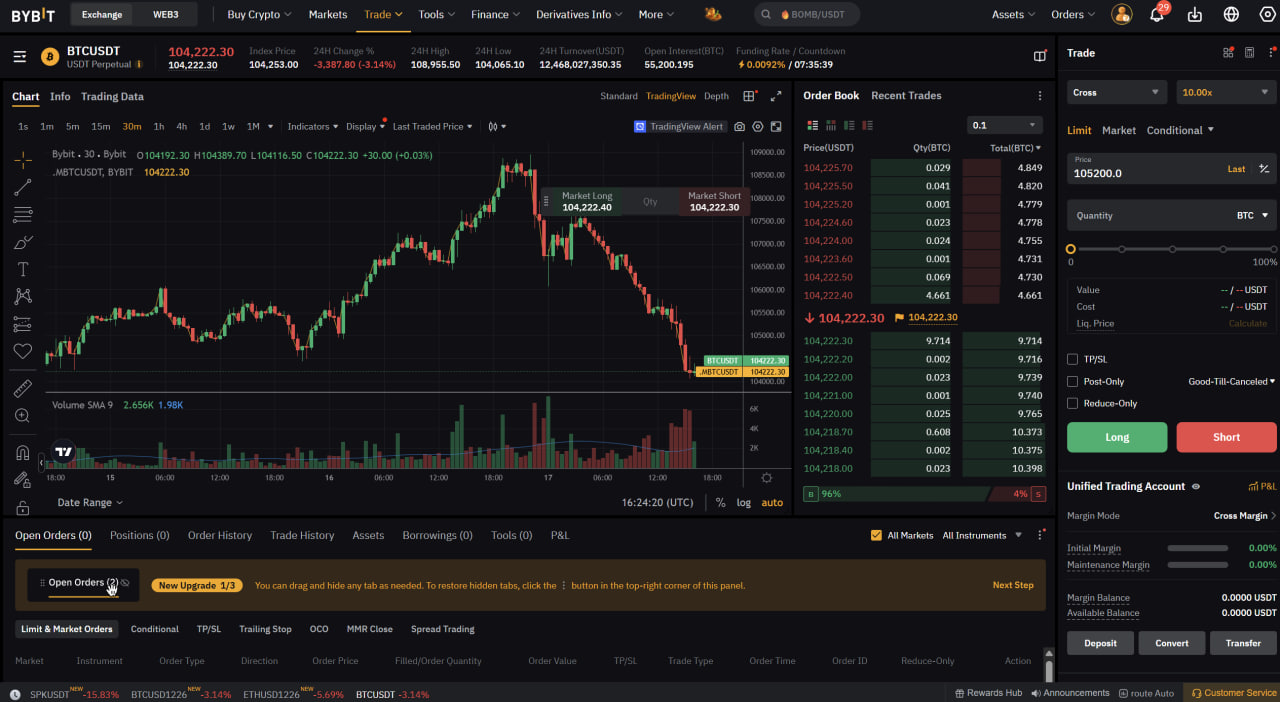Toggle percent scale on chart
The height and width of the screenshot is (702, 1280).
(720, 503)
